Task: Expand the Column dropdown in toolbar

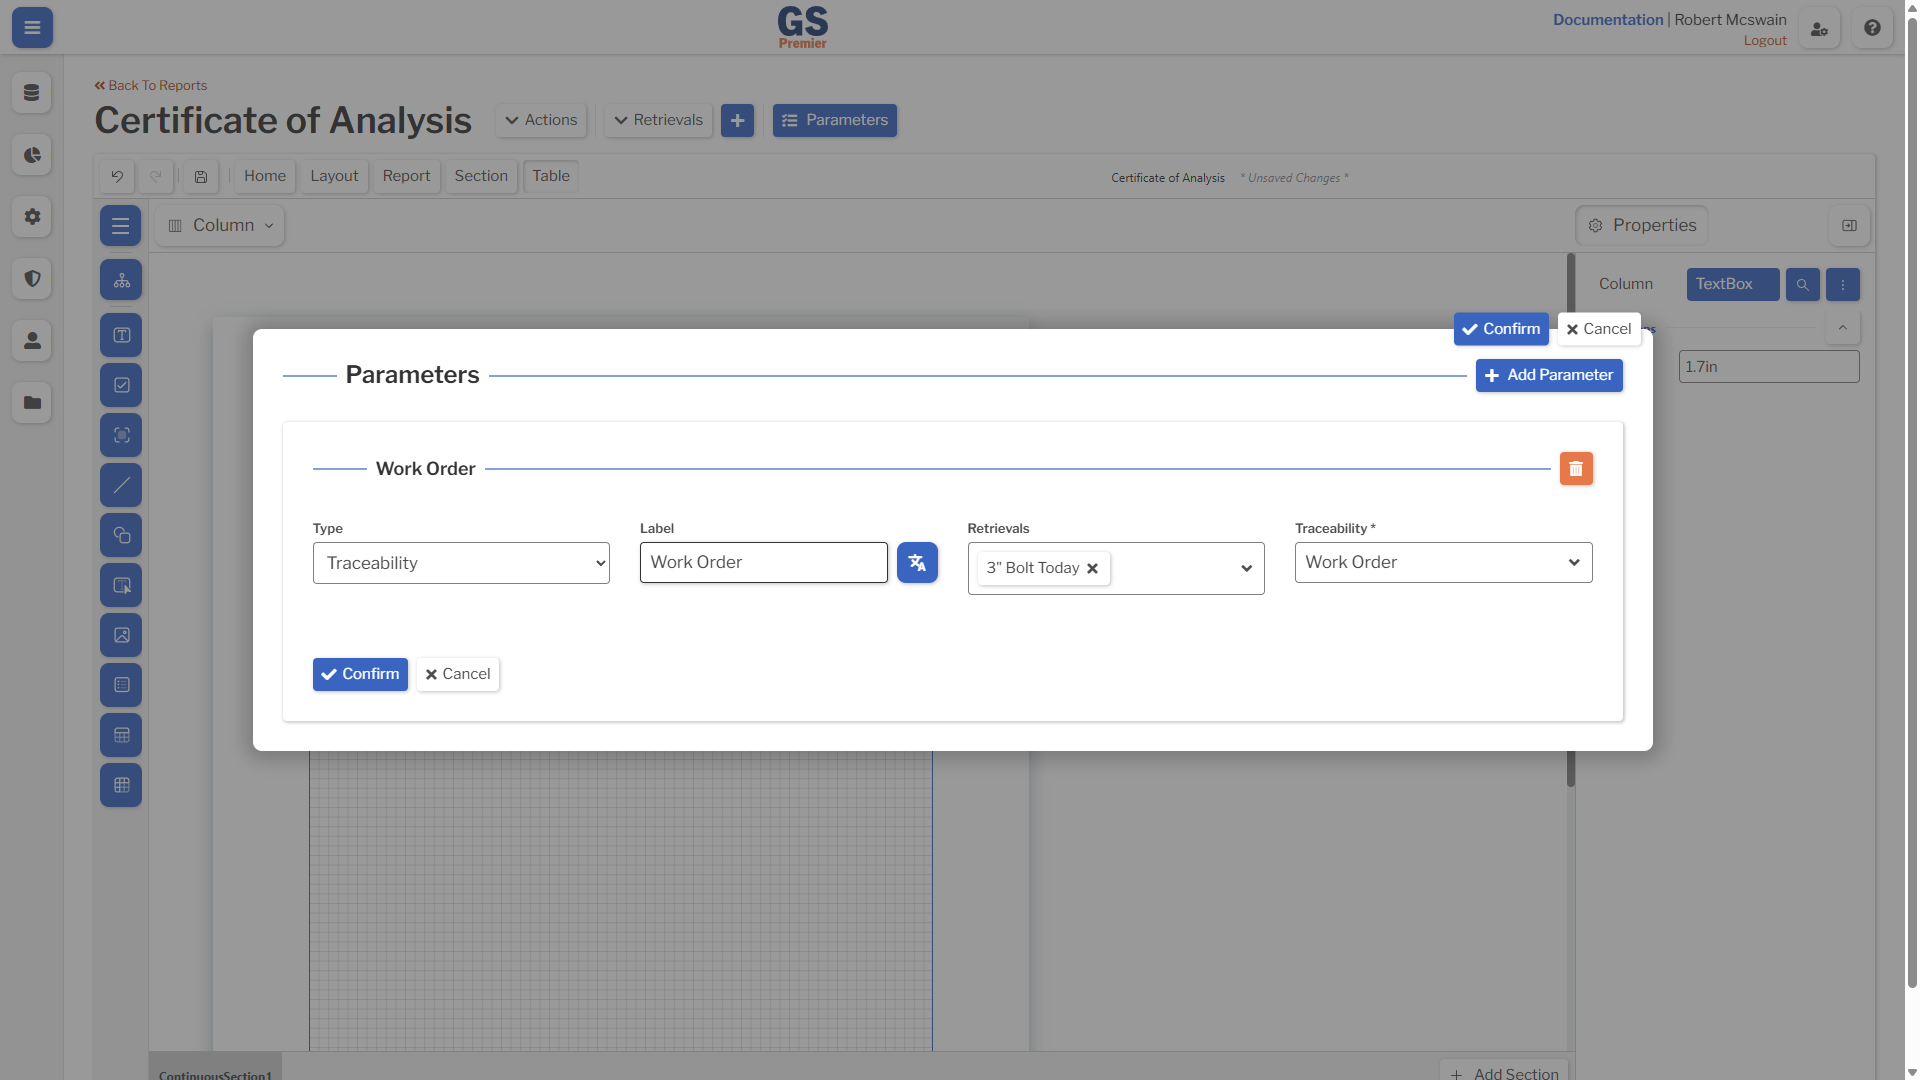Action: [222, 226]
